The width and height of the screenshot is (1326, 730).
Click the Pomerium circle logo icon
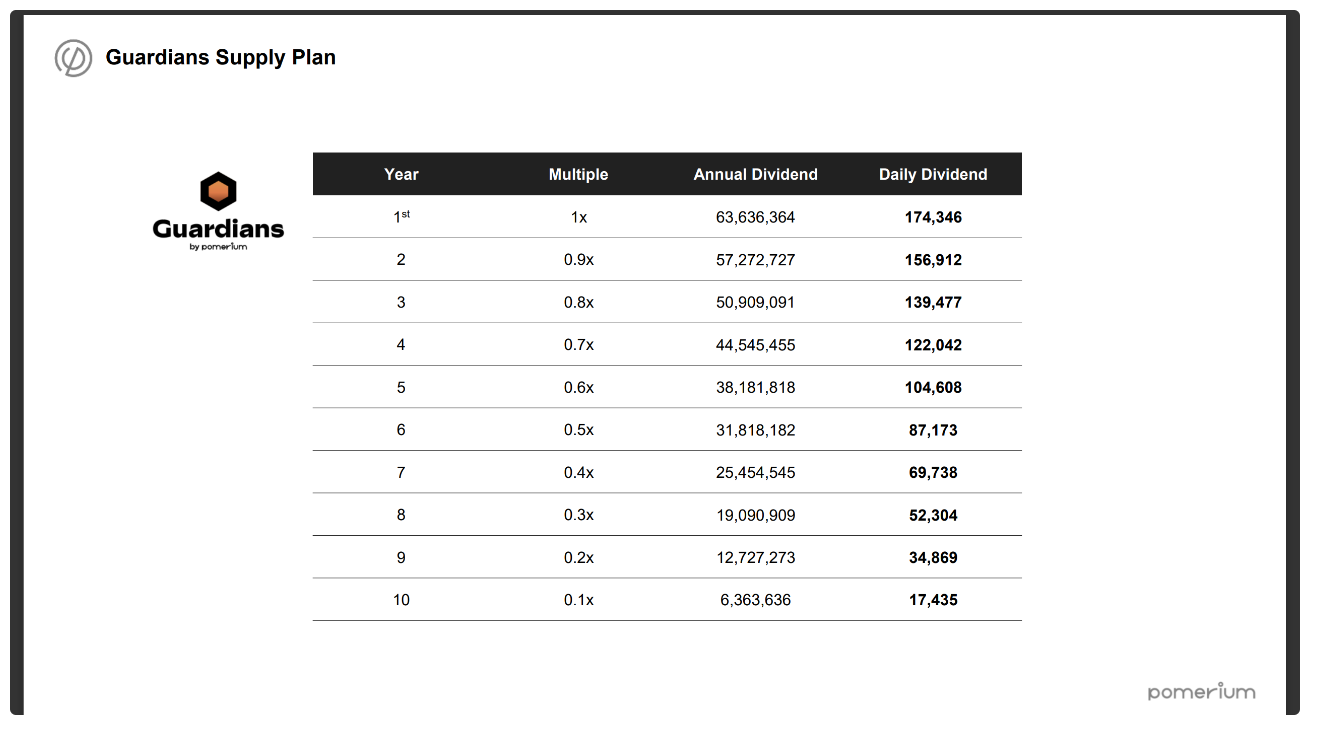(x=73, y=58)
